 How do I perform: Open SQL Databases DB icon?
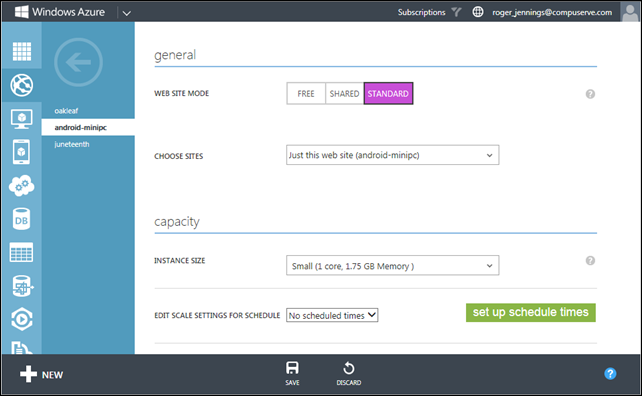tap(21, 219)
